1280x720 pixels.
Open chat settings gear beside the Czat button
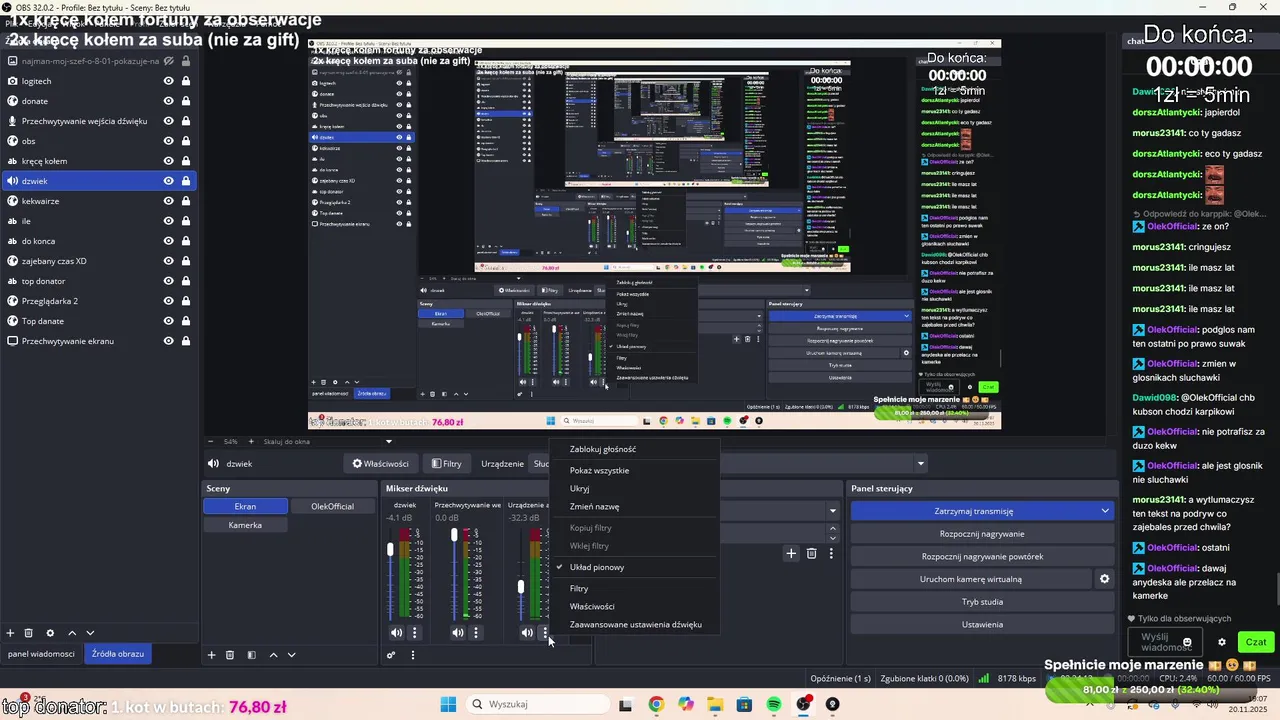click(1221, 642)
